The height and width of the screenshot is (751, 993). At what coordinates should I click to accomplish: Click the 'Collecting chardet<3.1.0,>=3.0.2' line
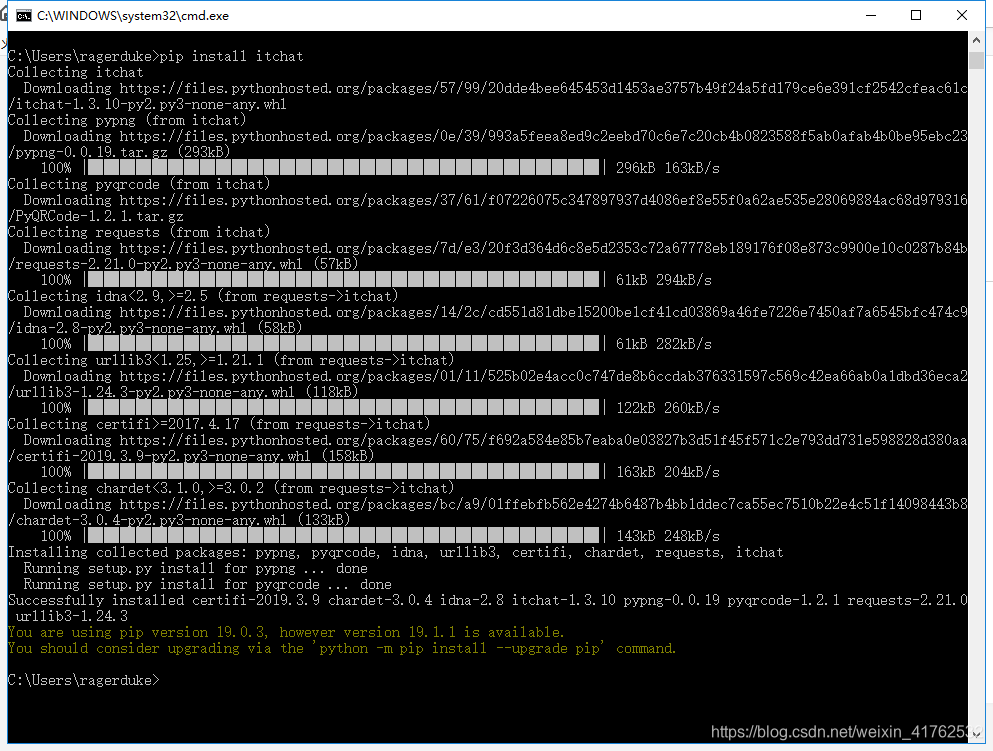coord(231,488)
